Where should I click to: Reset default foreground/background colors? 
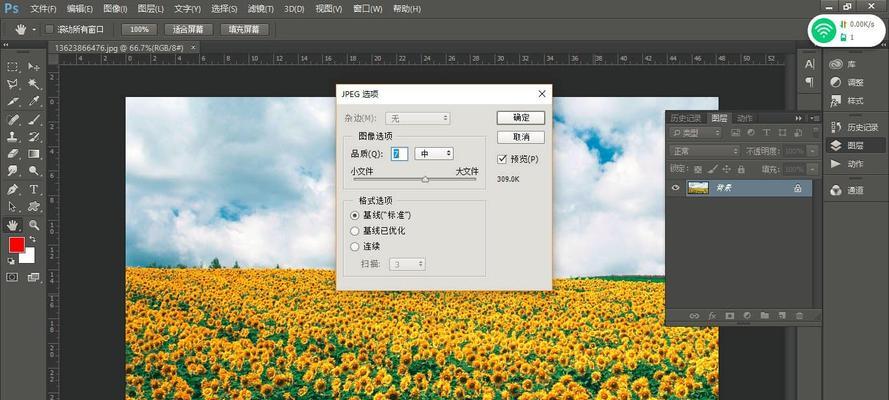tap(11, 261)
